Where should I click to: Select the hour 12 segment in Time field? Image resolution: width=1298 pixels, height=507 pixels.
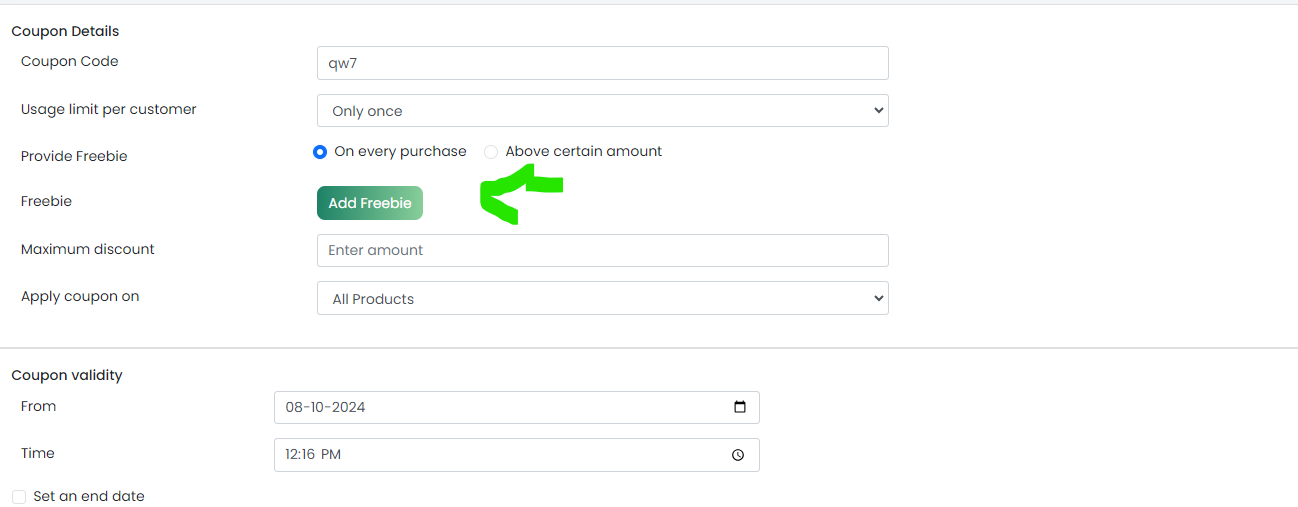[x=292, y=455]
